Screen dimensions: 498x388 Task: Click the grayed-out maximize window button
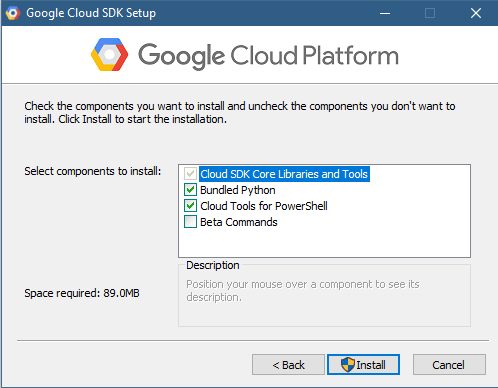click(430, 13)
